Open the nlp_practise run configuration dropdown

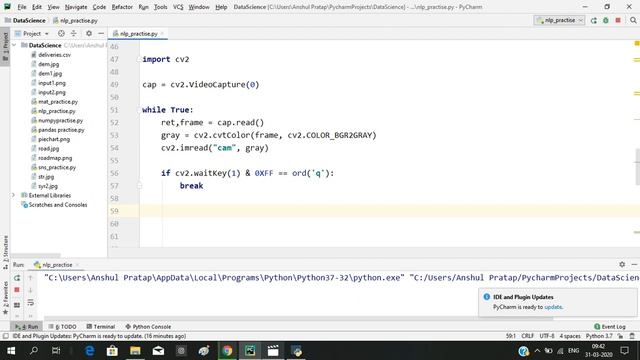(x=559, y=20)
